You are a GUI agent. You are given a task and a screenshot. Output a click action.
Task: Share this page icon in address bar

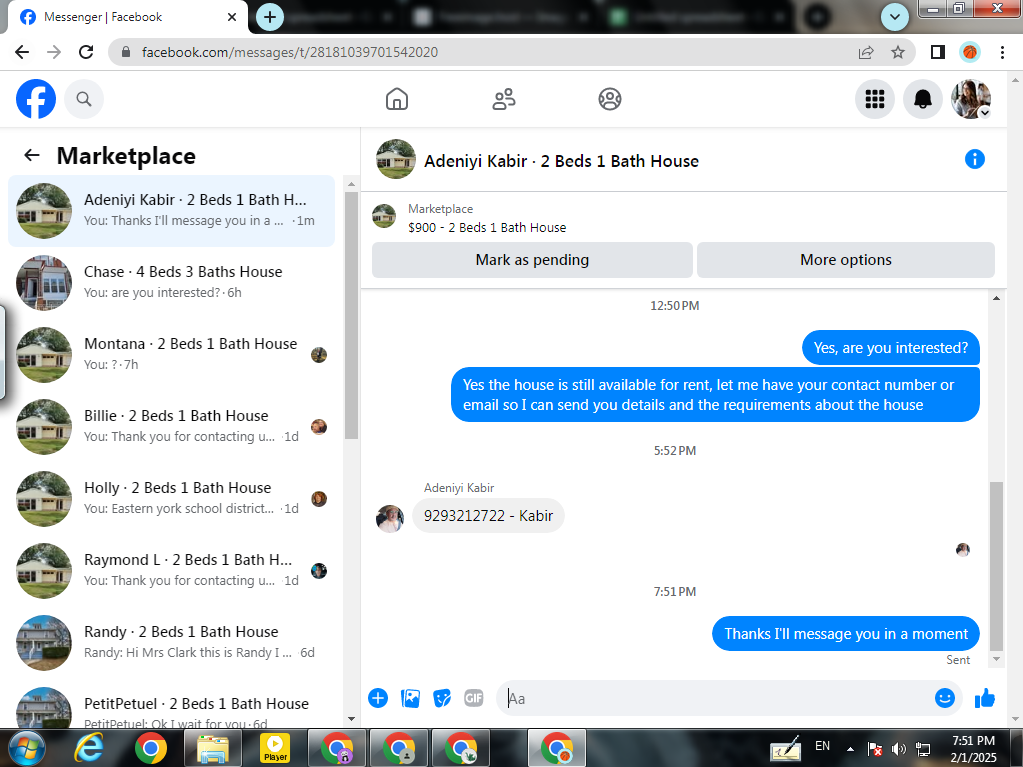866,52
